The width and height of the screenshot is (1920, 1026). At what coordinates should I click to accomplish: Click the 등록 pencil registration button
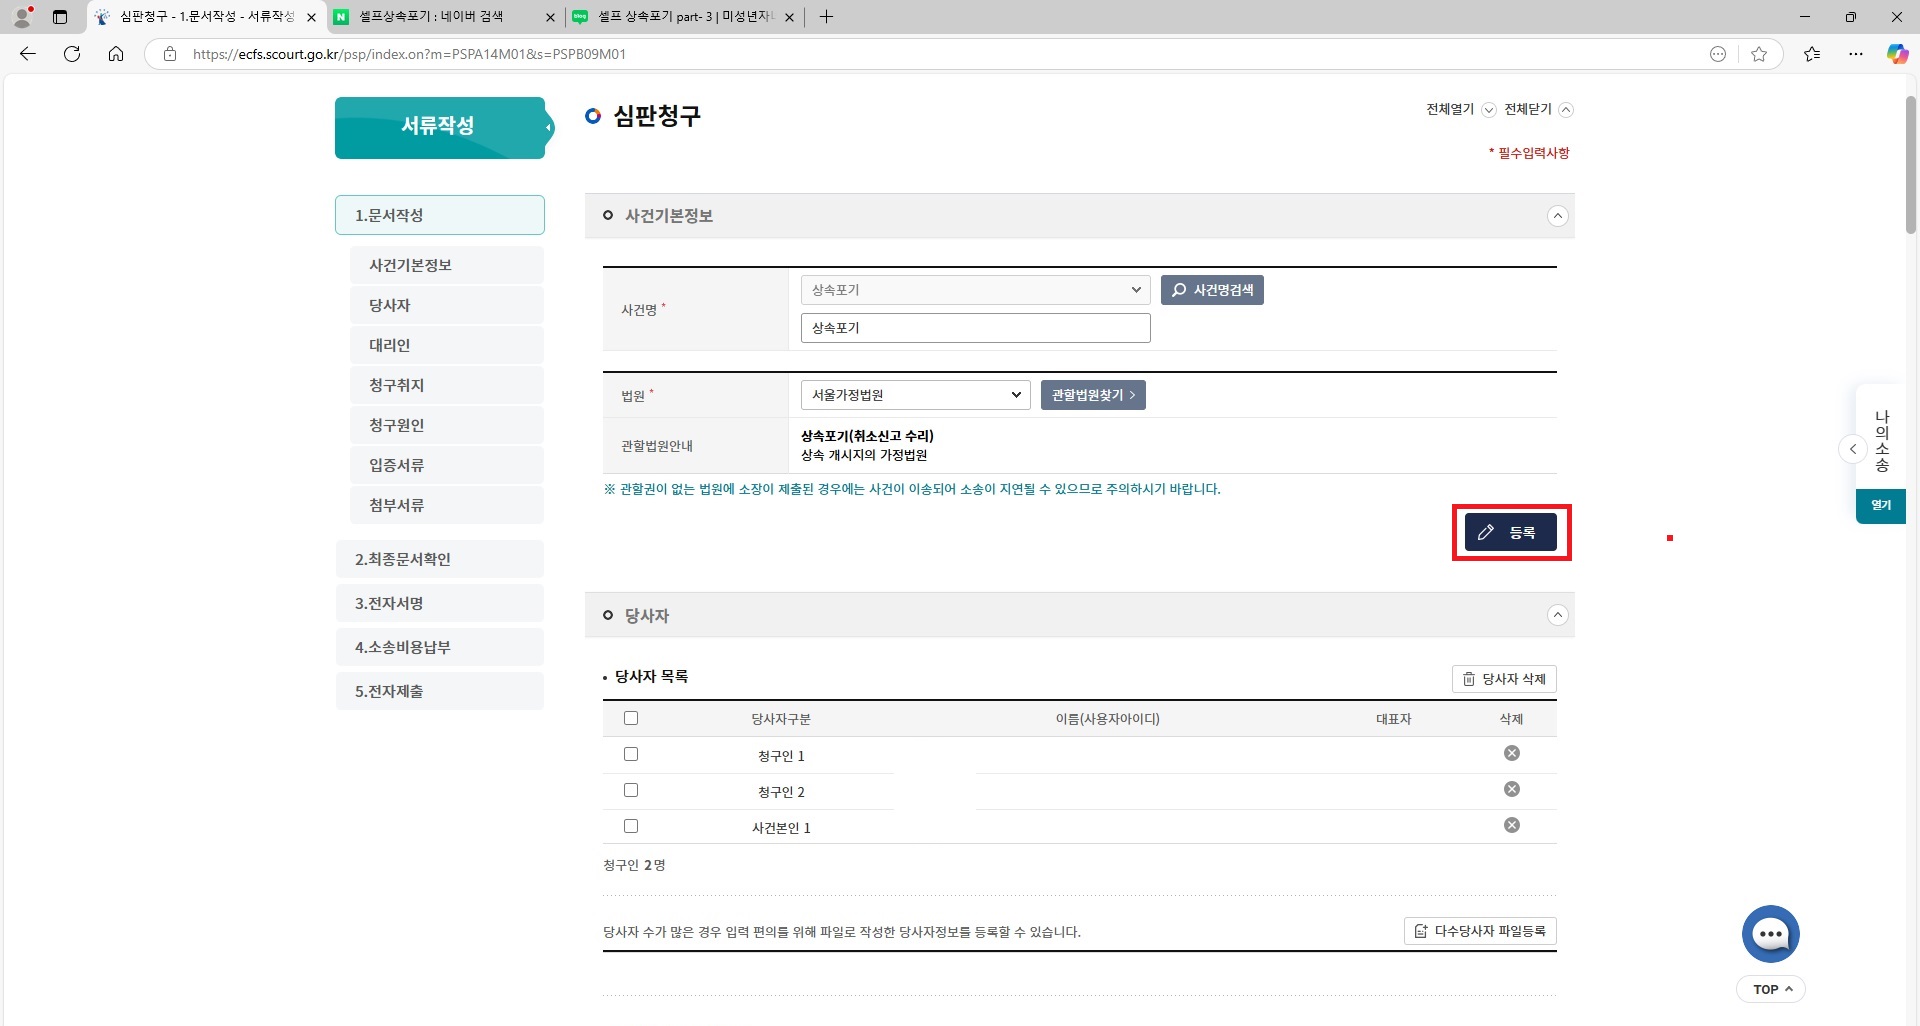tap(1509, 531)
